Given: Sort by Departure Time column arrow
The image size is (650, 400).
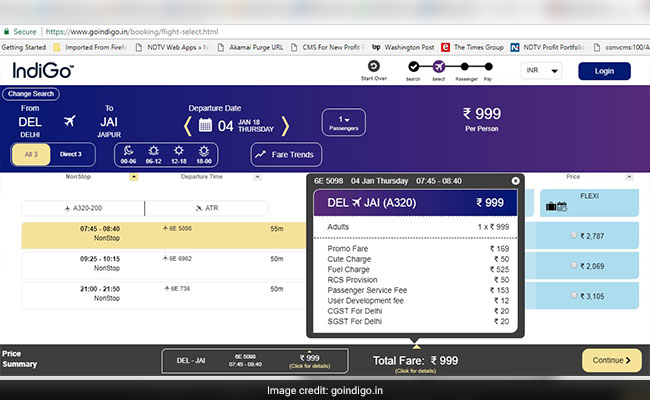Looking at the screenshot, I should (x=257, y=177).
